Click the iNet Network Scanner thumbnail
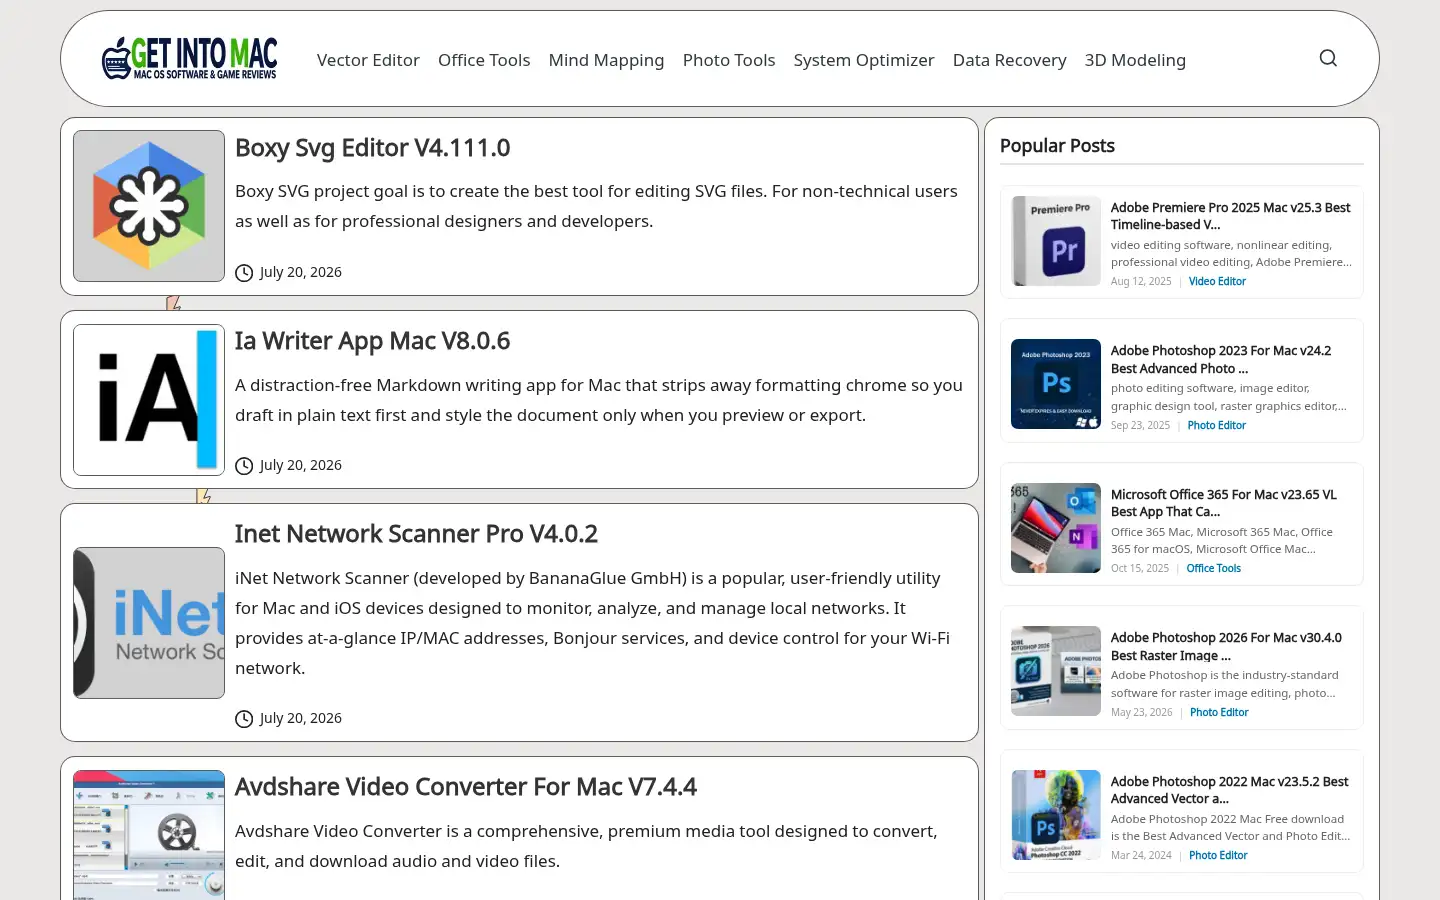The height and width of the screenshot is (900, 1440). pos(149,623)
